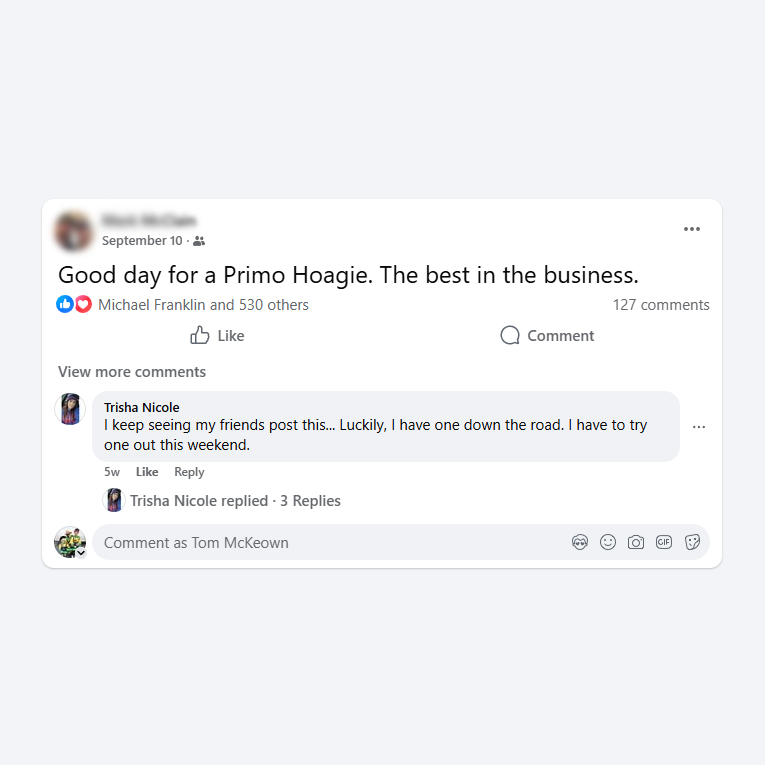The width and height of the screenshot is (765, 765).
Task: Open the GIF picker for the comment
Action: [x=664, y=542]
